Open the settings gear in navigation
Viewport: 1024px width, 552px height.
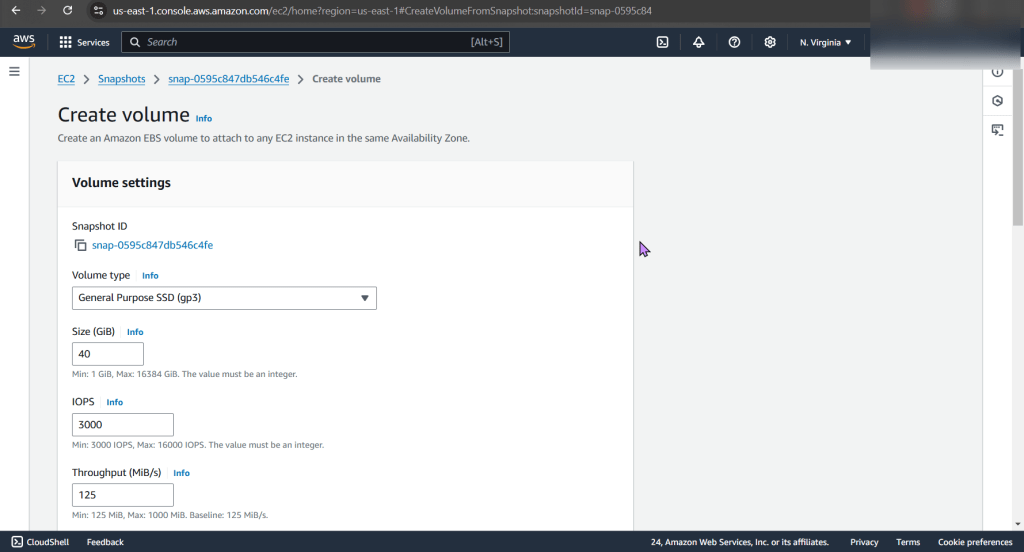point(770,42)
